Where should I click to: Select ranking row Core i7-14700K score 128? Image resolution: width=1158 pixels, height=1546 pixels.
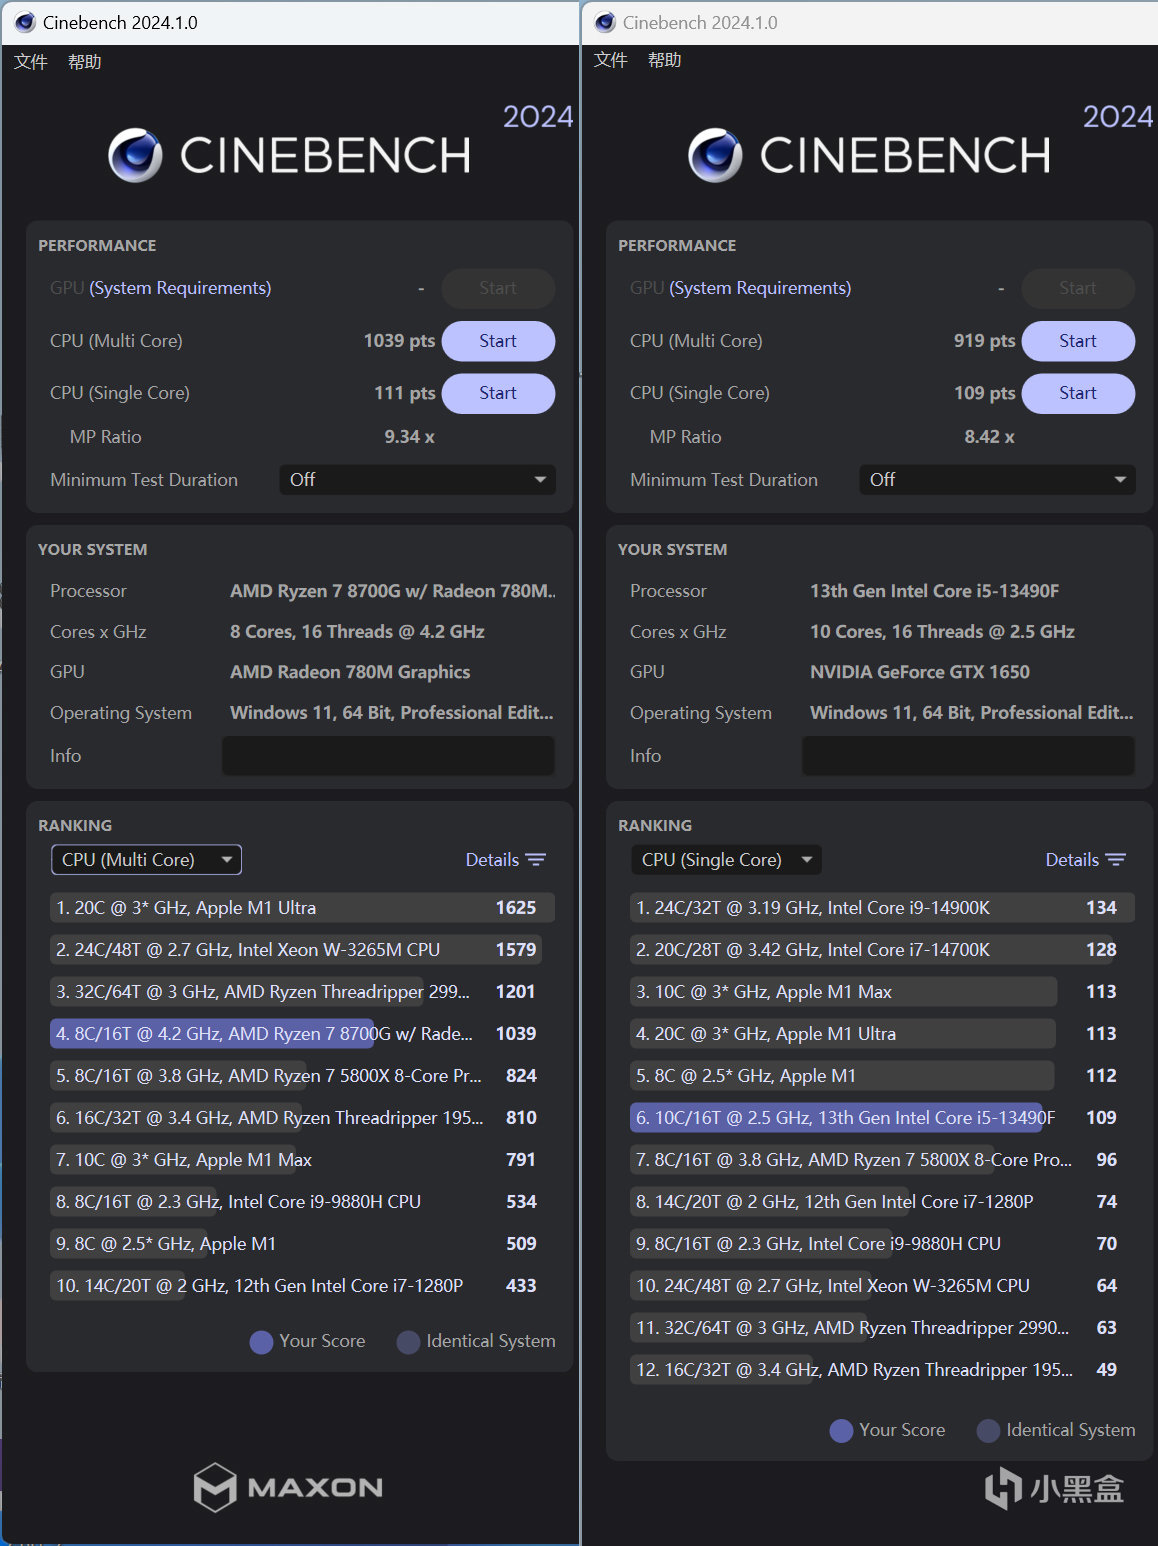[x=882, y=950]
